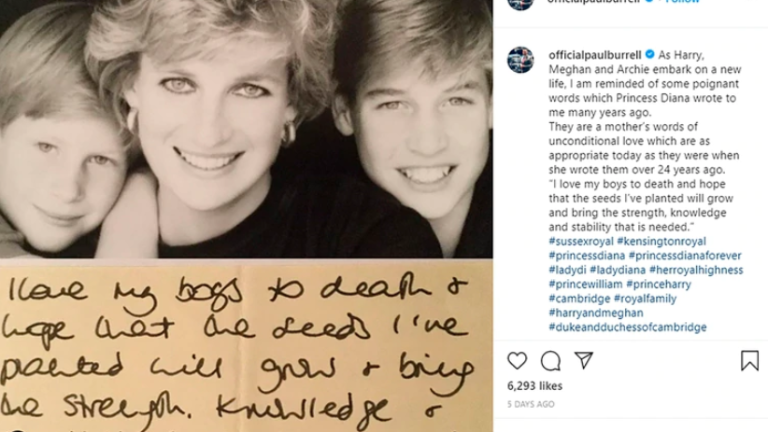
Task: Open the officialpaulburrell username in caption
Action: pos(595,55)
